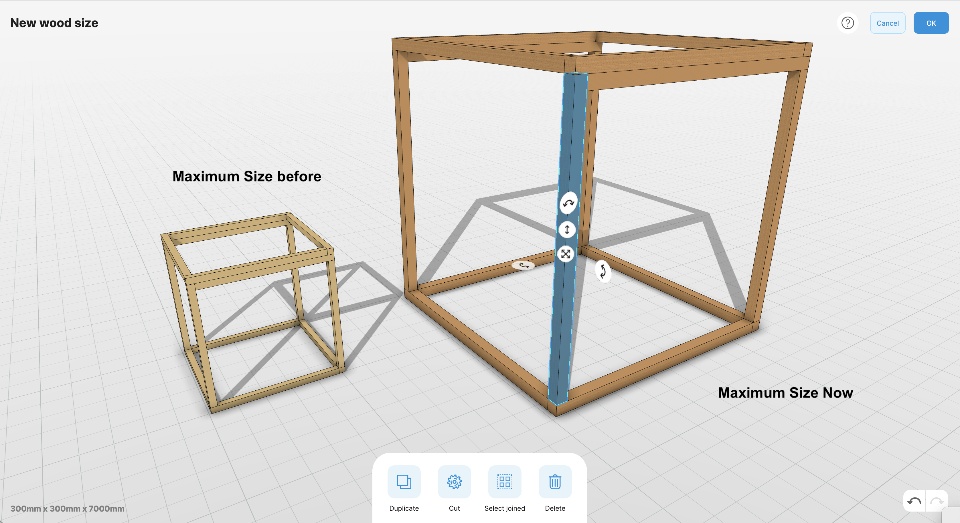
Task: Confirm with the OK button
Action: tap(931, 23)
